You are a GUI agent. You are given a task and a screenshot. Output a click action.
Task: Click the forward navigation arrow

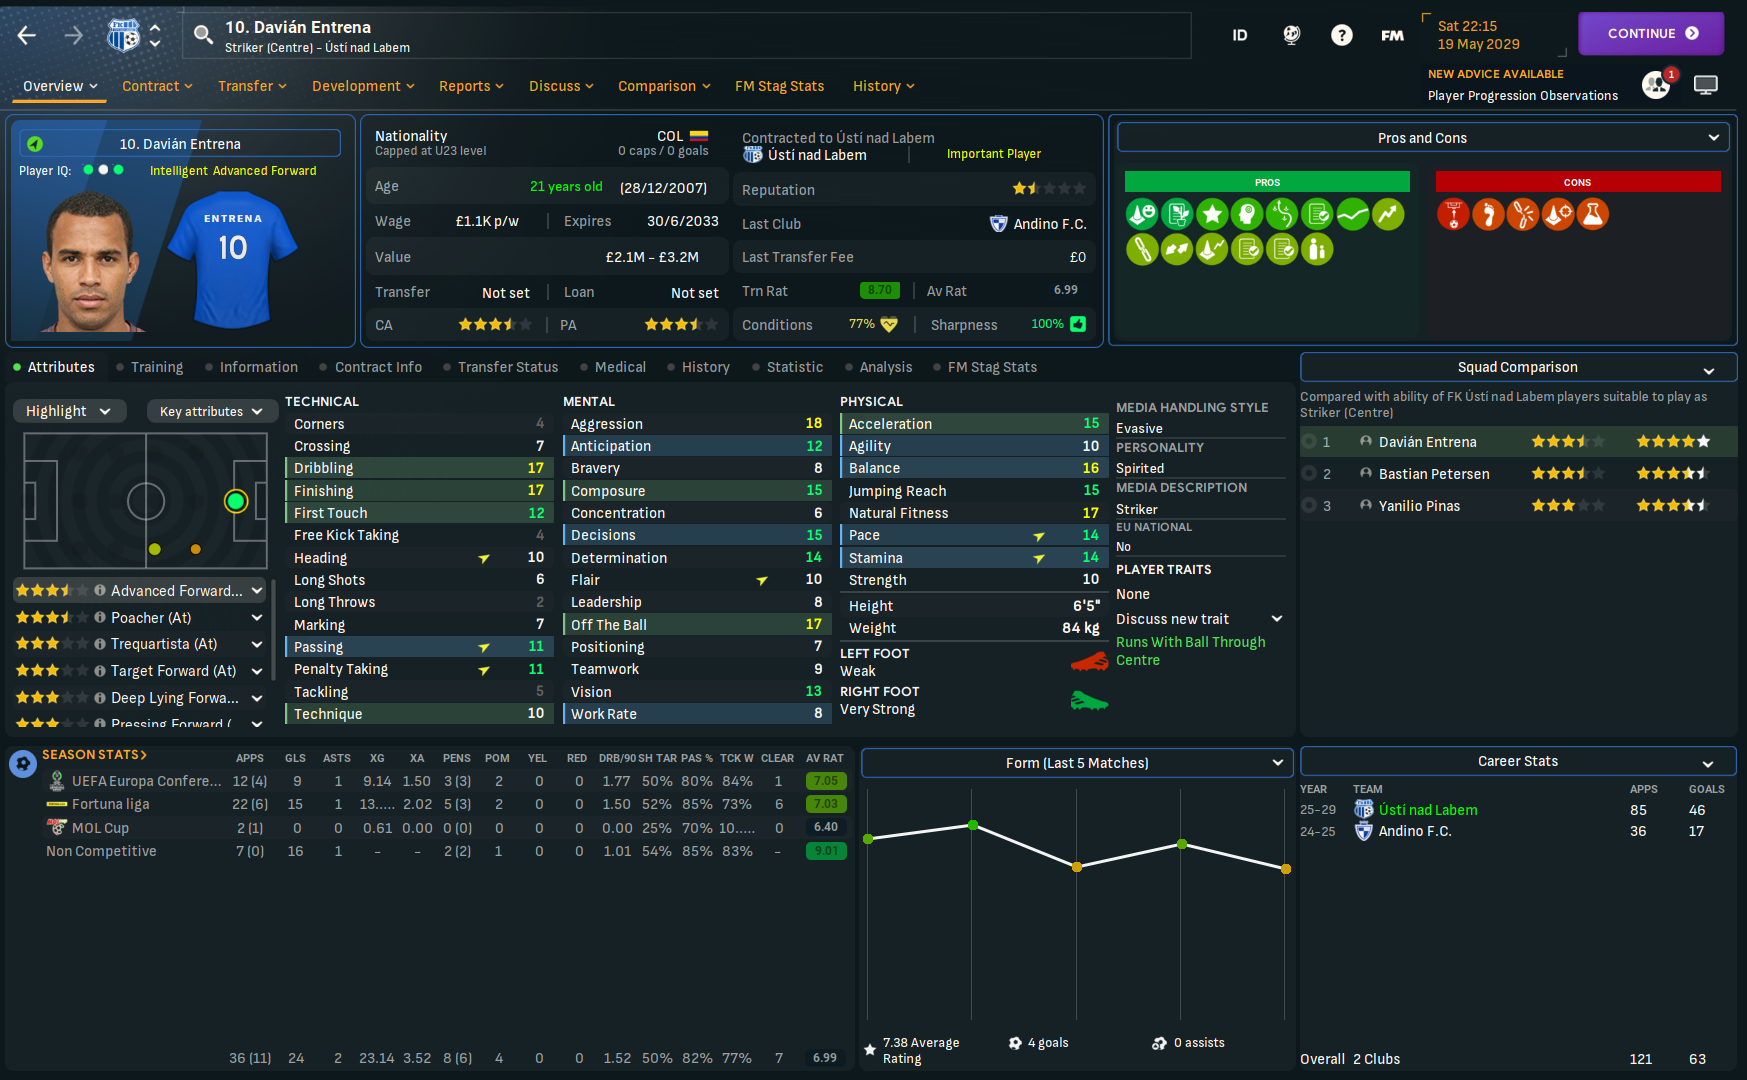(74, 36)
